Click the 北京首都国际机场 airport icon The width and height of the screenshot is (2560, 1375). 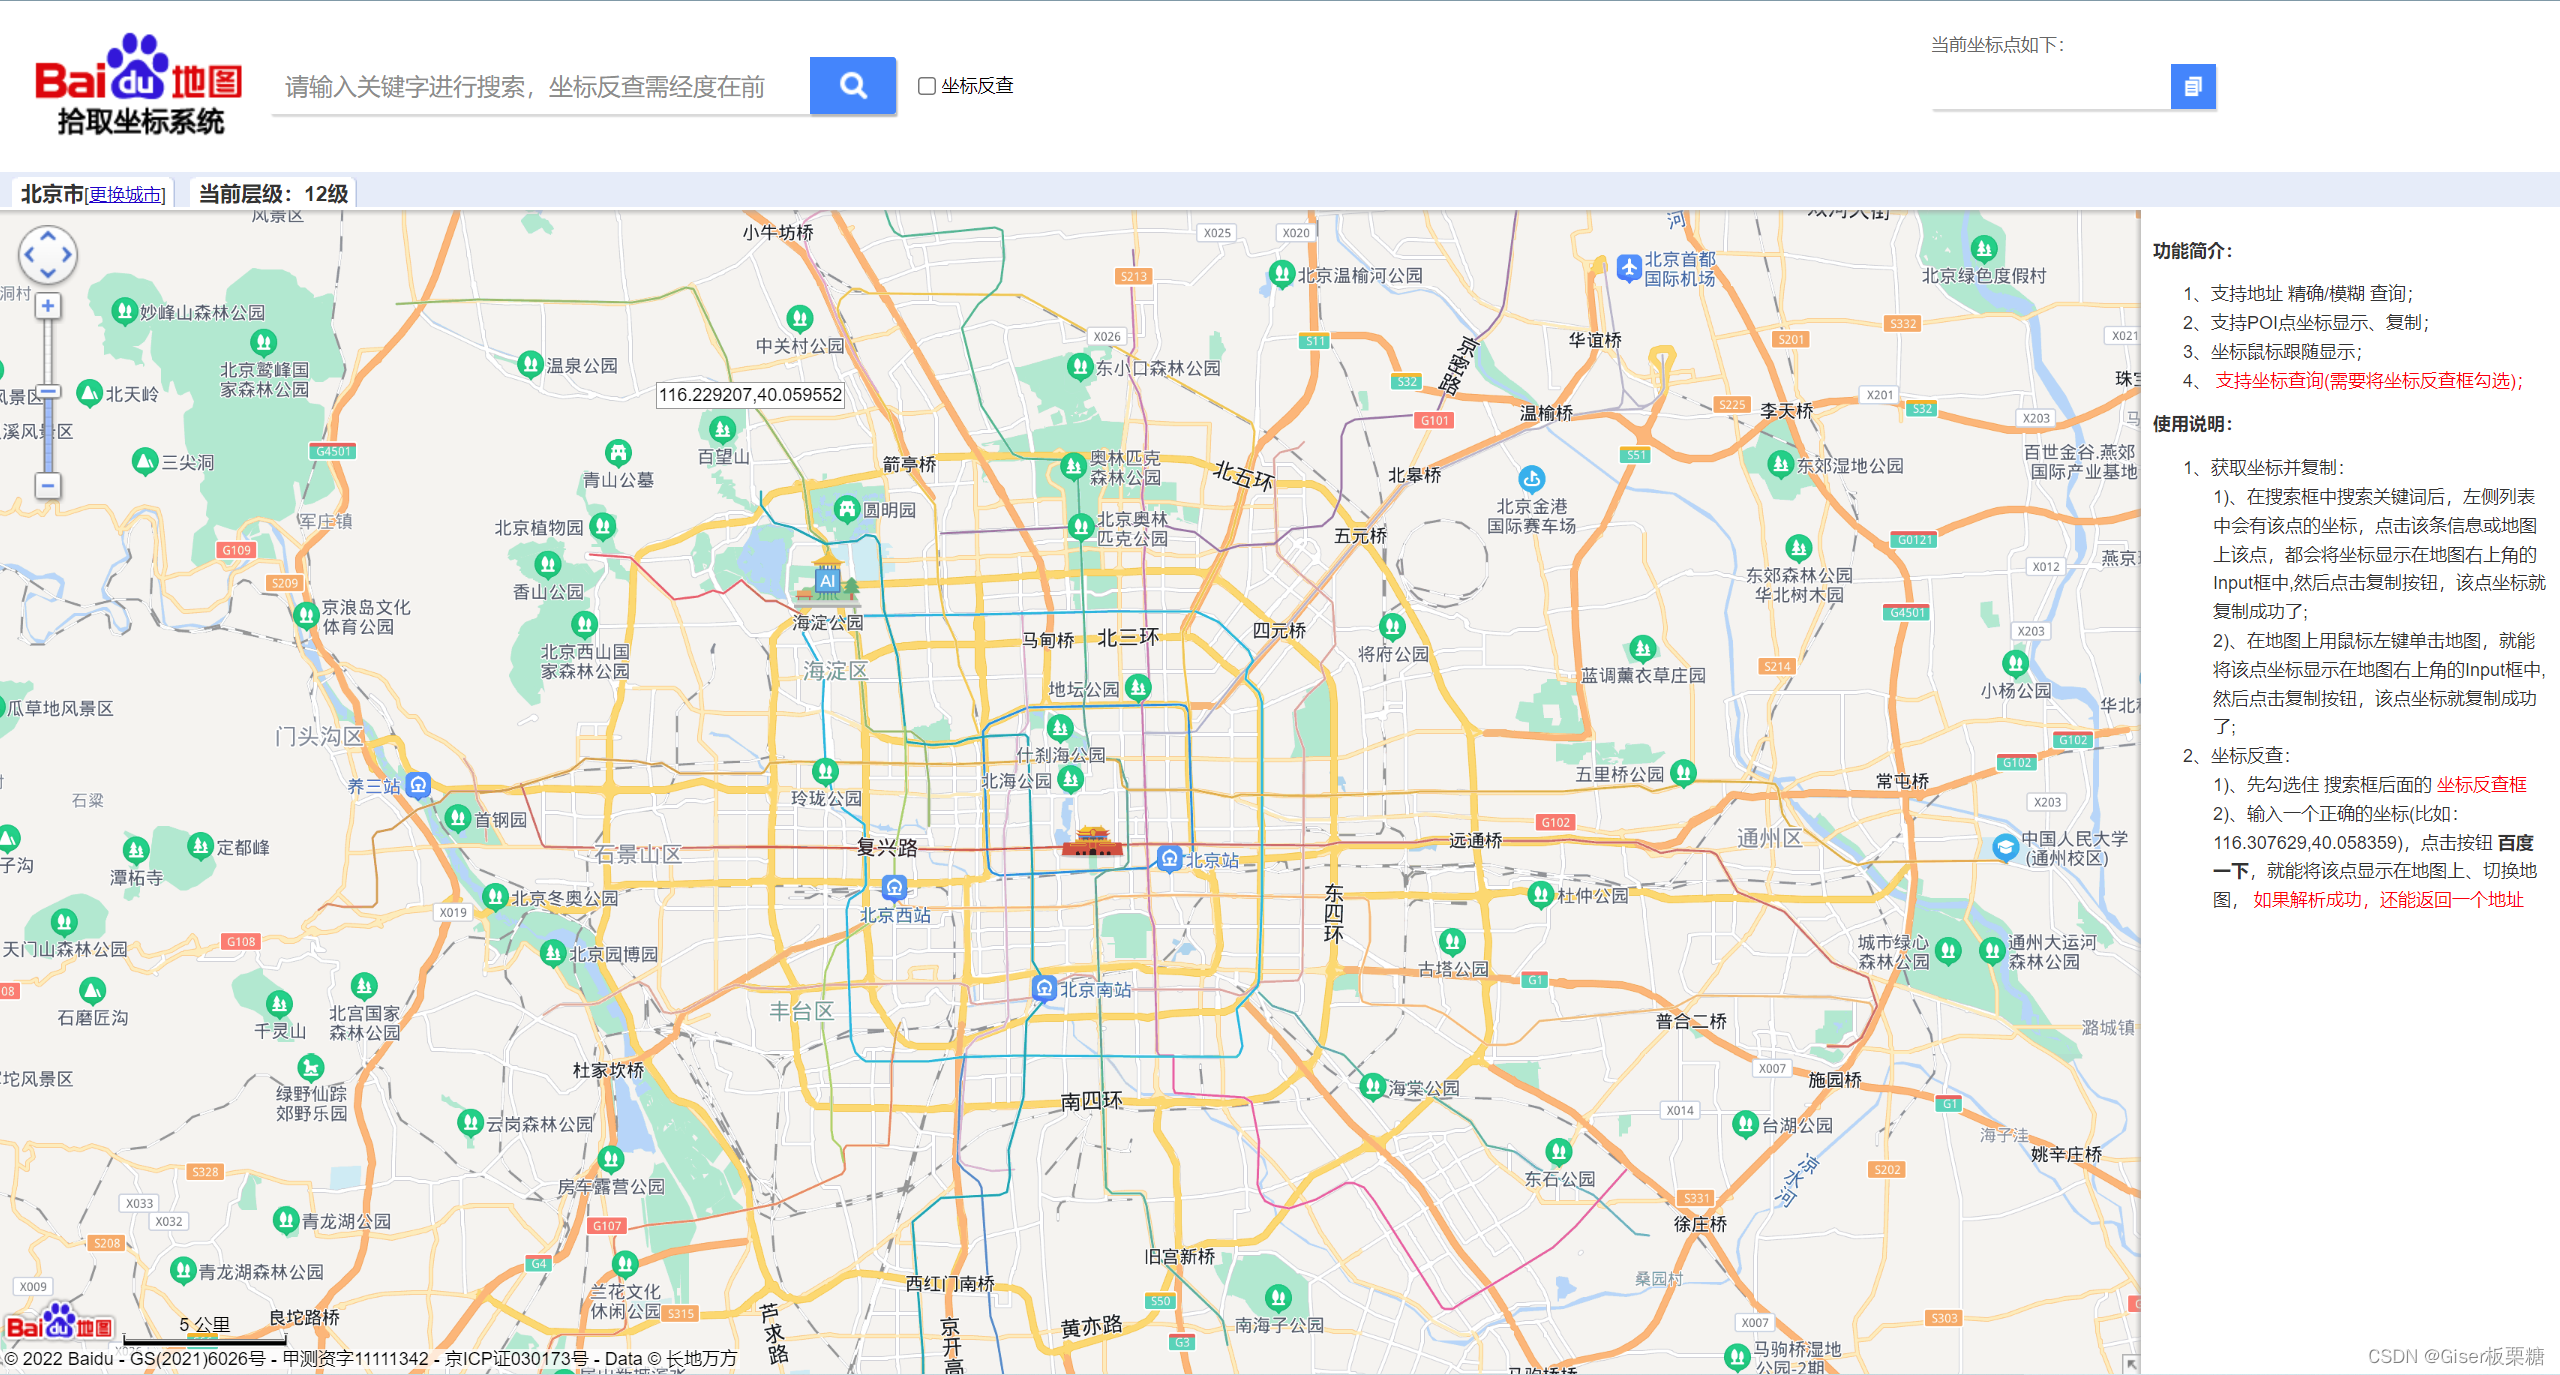[x=1629, y=267]
